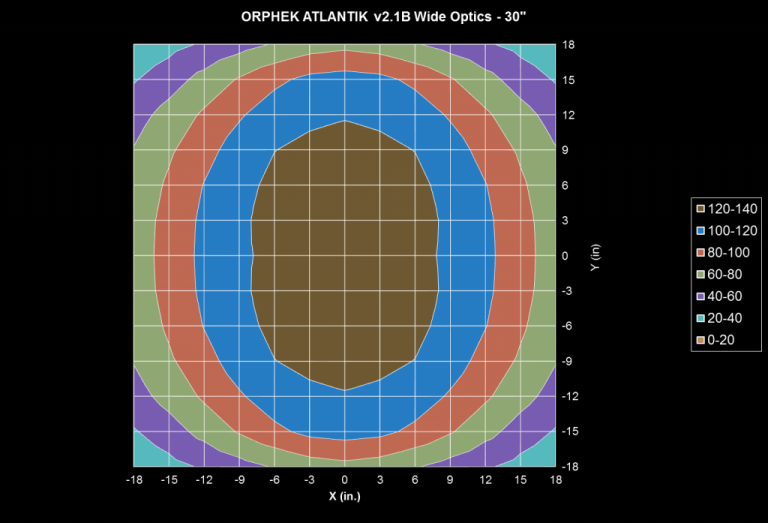Click X-axis tick label -6
This screenshot has height=523, width=768.
pos(274,480)
